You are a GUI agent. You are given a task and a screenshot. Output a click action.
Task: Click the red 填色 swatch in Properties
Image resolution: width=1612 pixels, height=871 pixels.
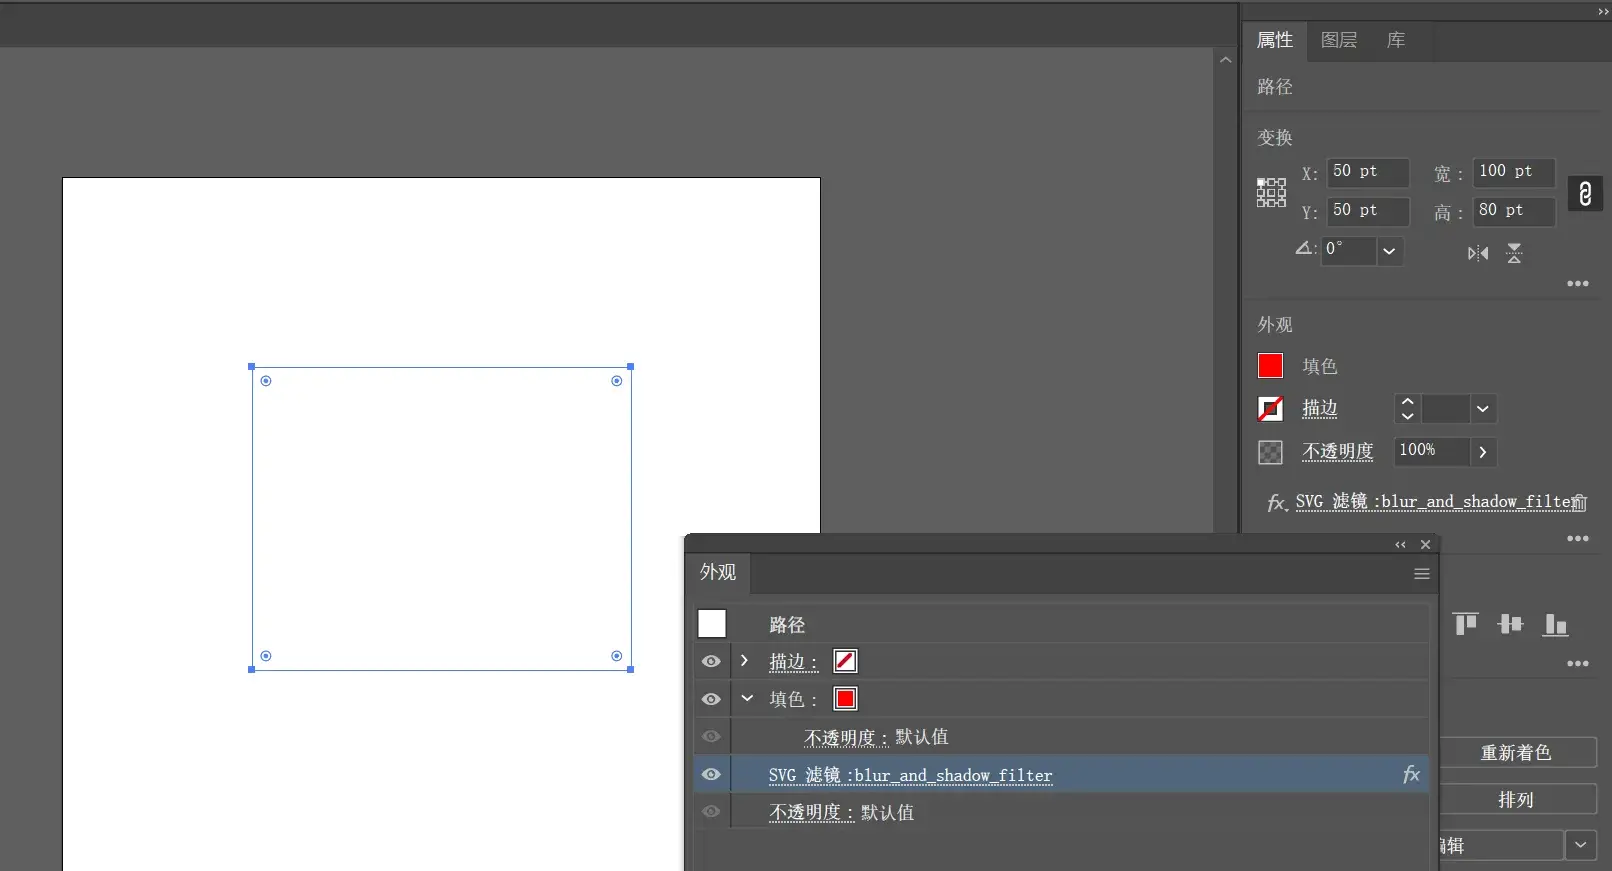coord(1270,366)
